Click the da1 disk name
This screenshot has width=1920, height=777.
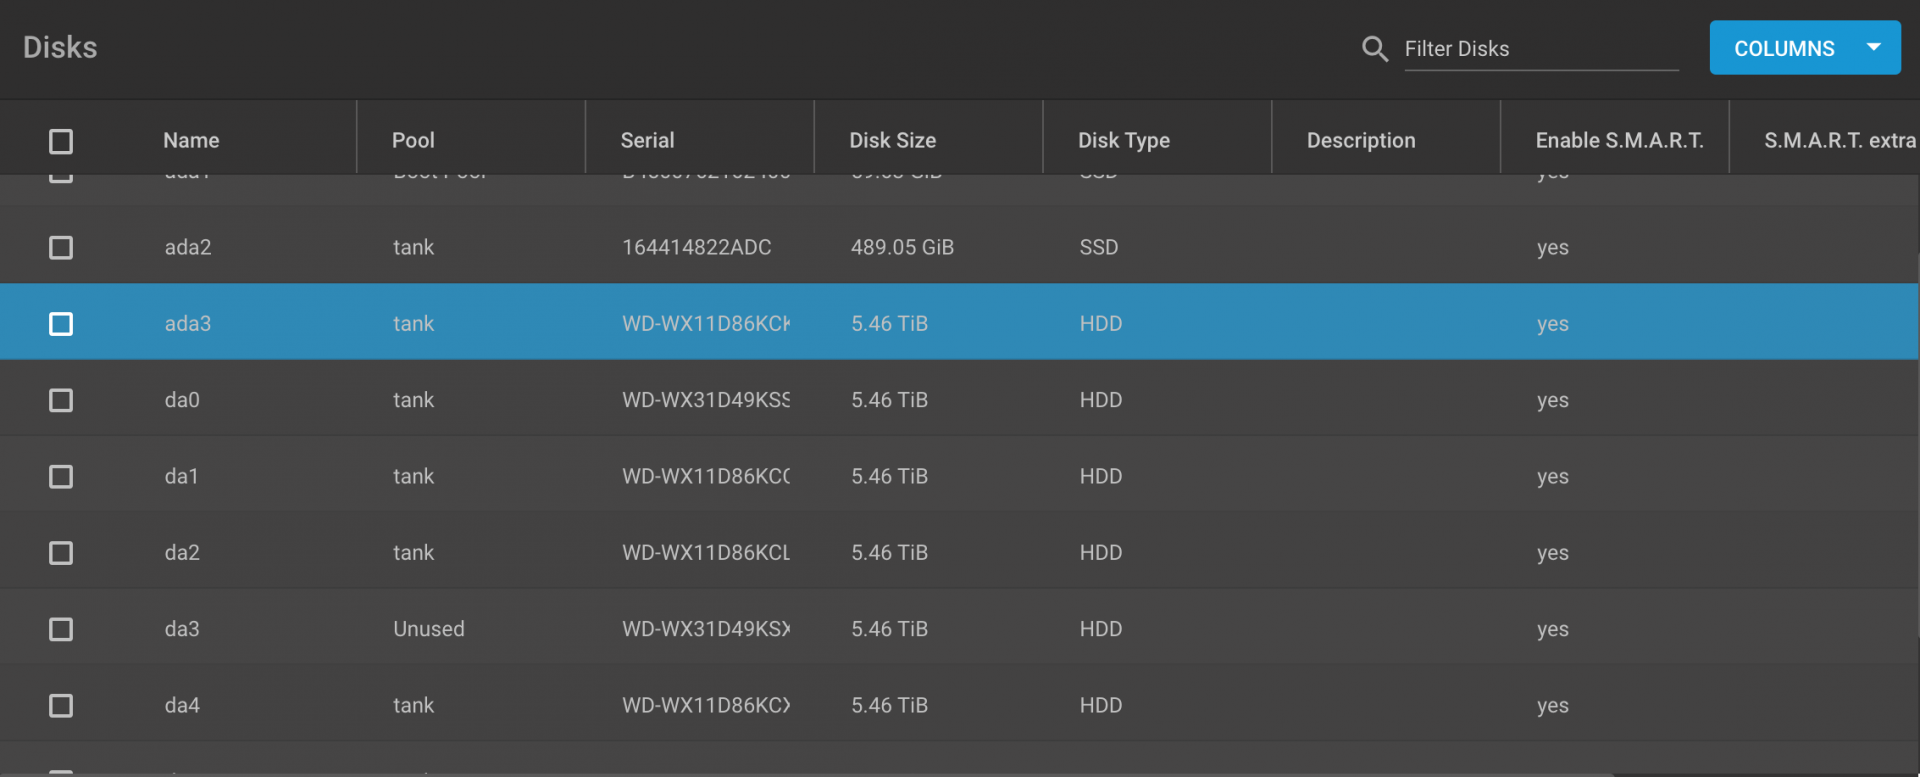[181, 476]
